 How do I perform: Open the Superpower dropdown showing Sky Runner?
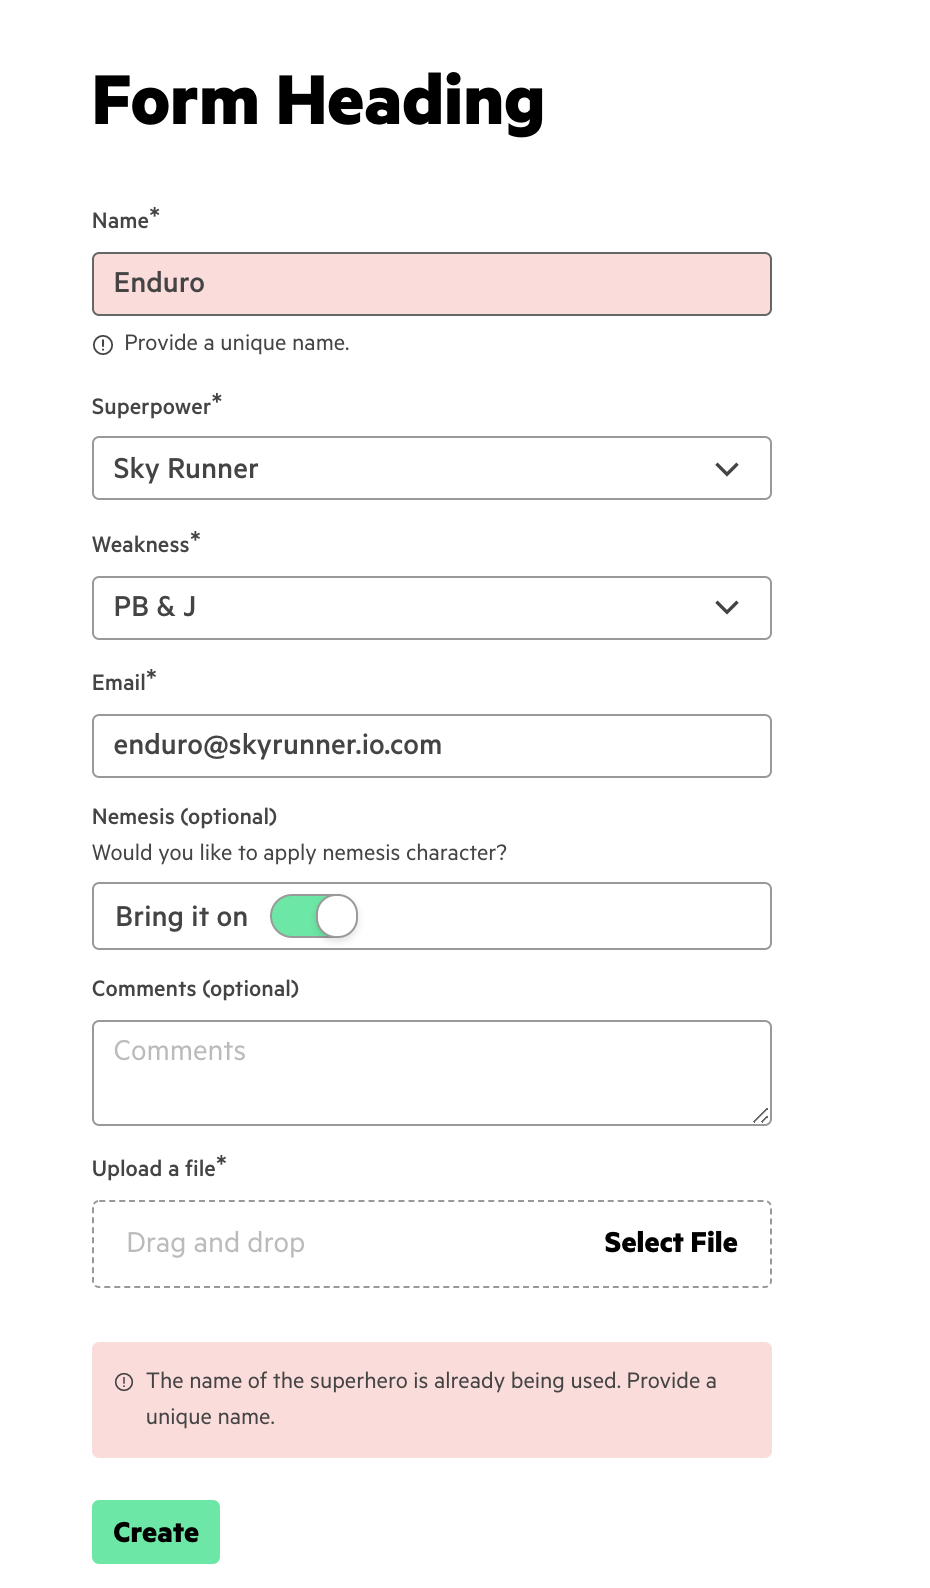(x=432, y=468)
